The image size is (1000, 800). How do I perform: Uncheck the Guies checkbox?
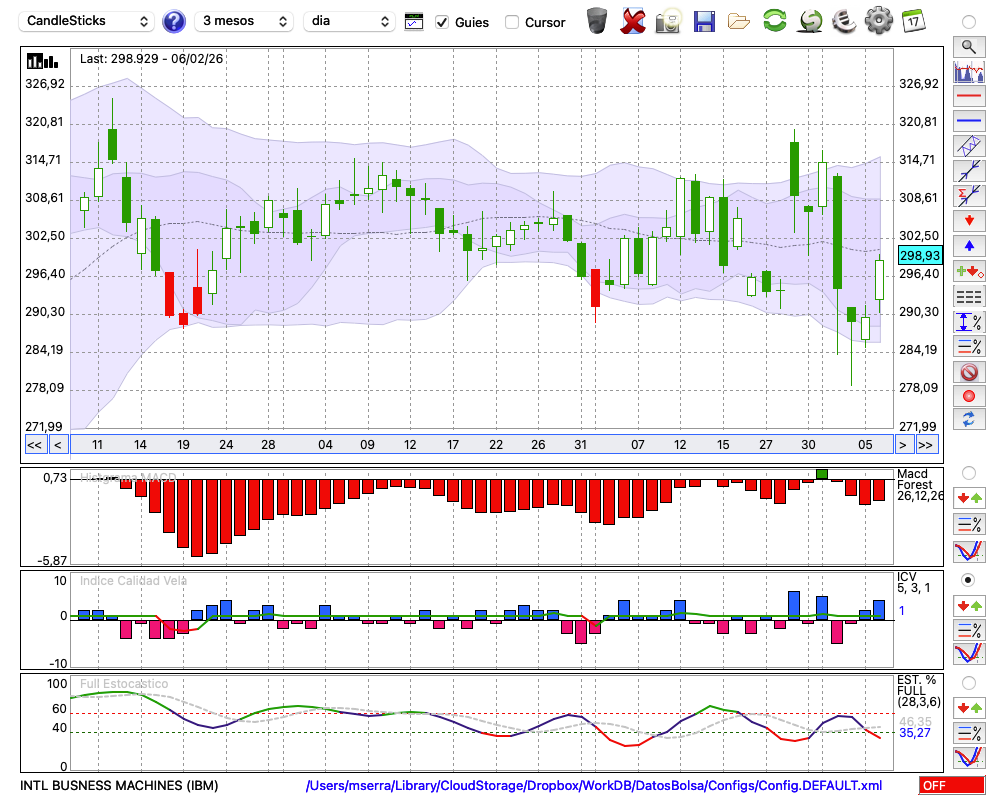(x=442, y=22)
